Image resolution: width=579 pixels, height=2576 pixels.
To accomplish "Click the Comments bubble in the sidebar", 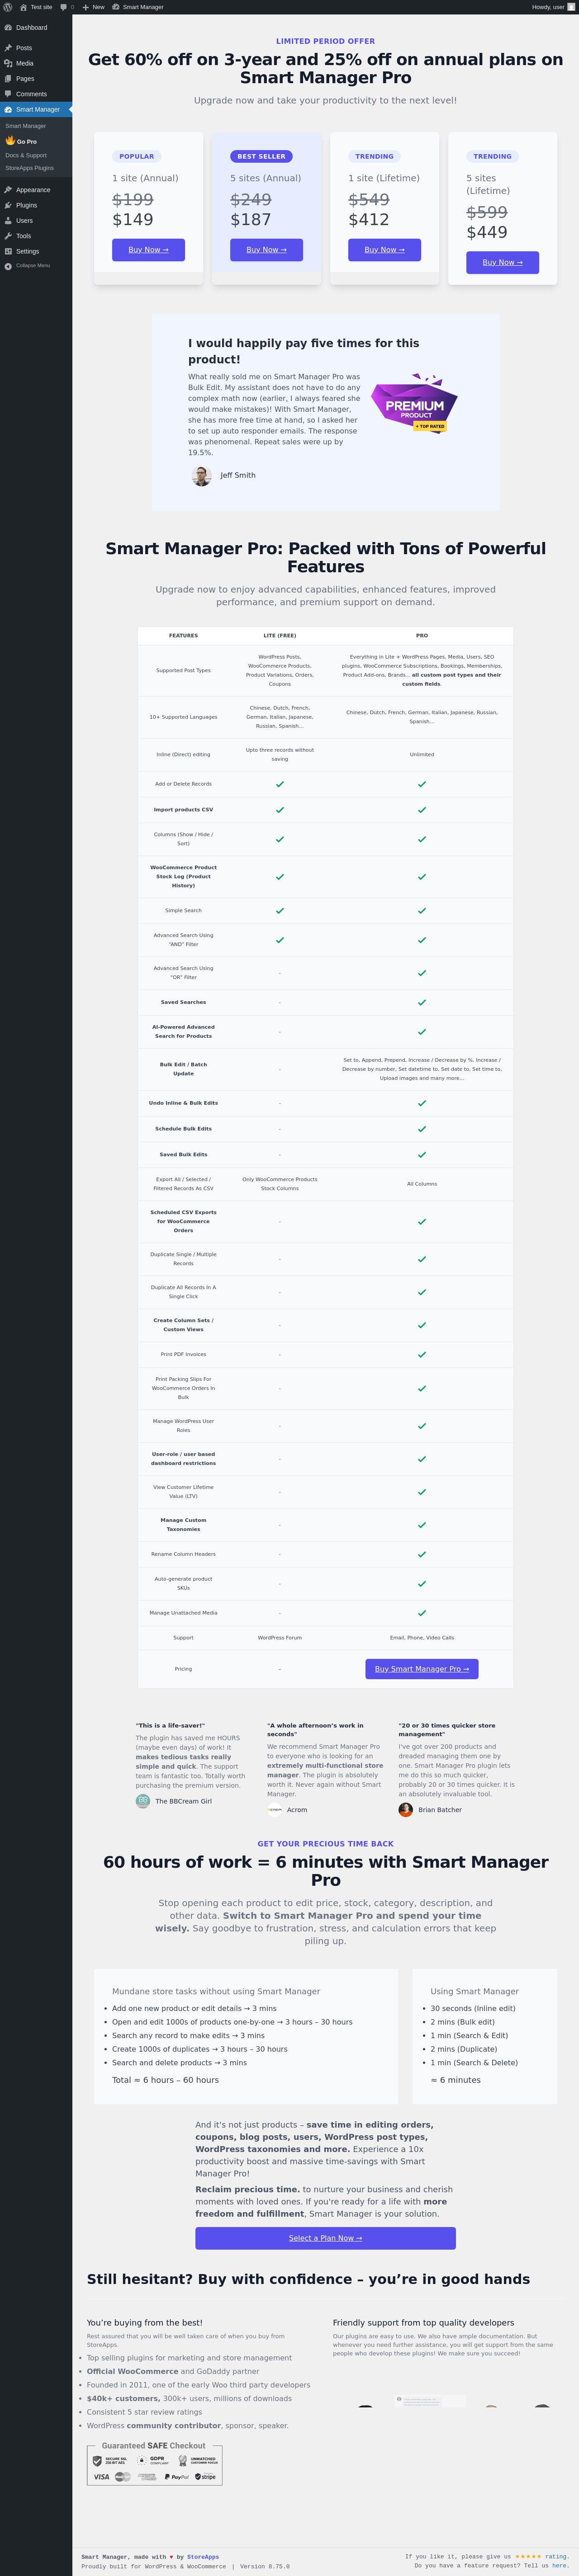I will point(8,94).
